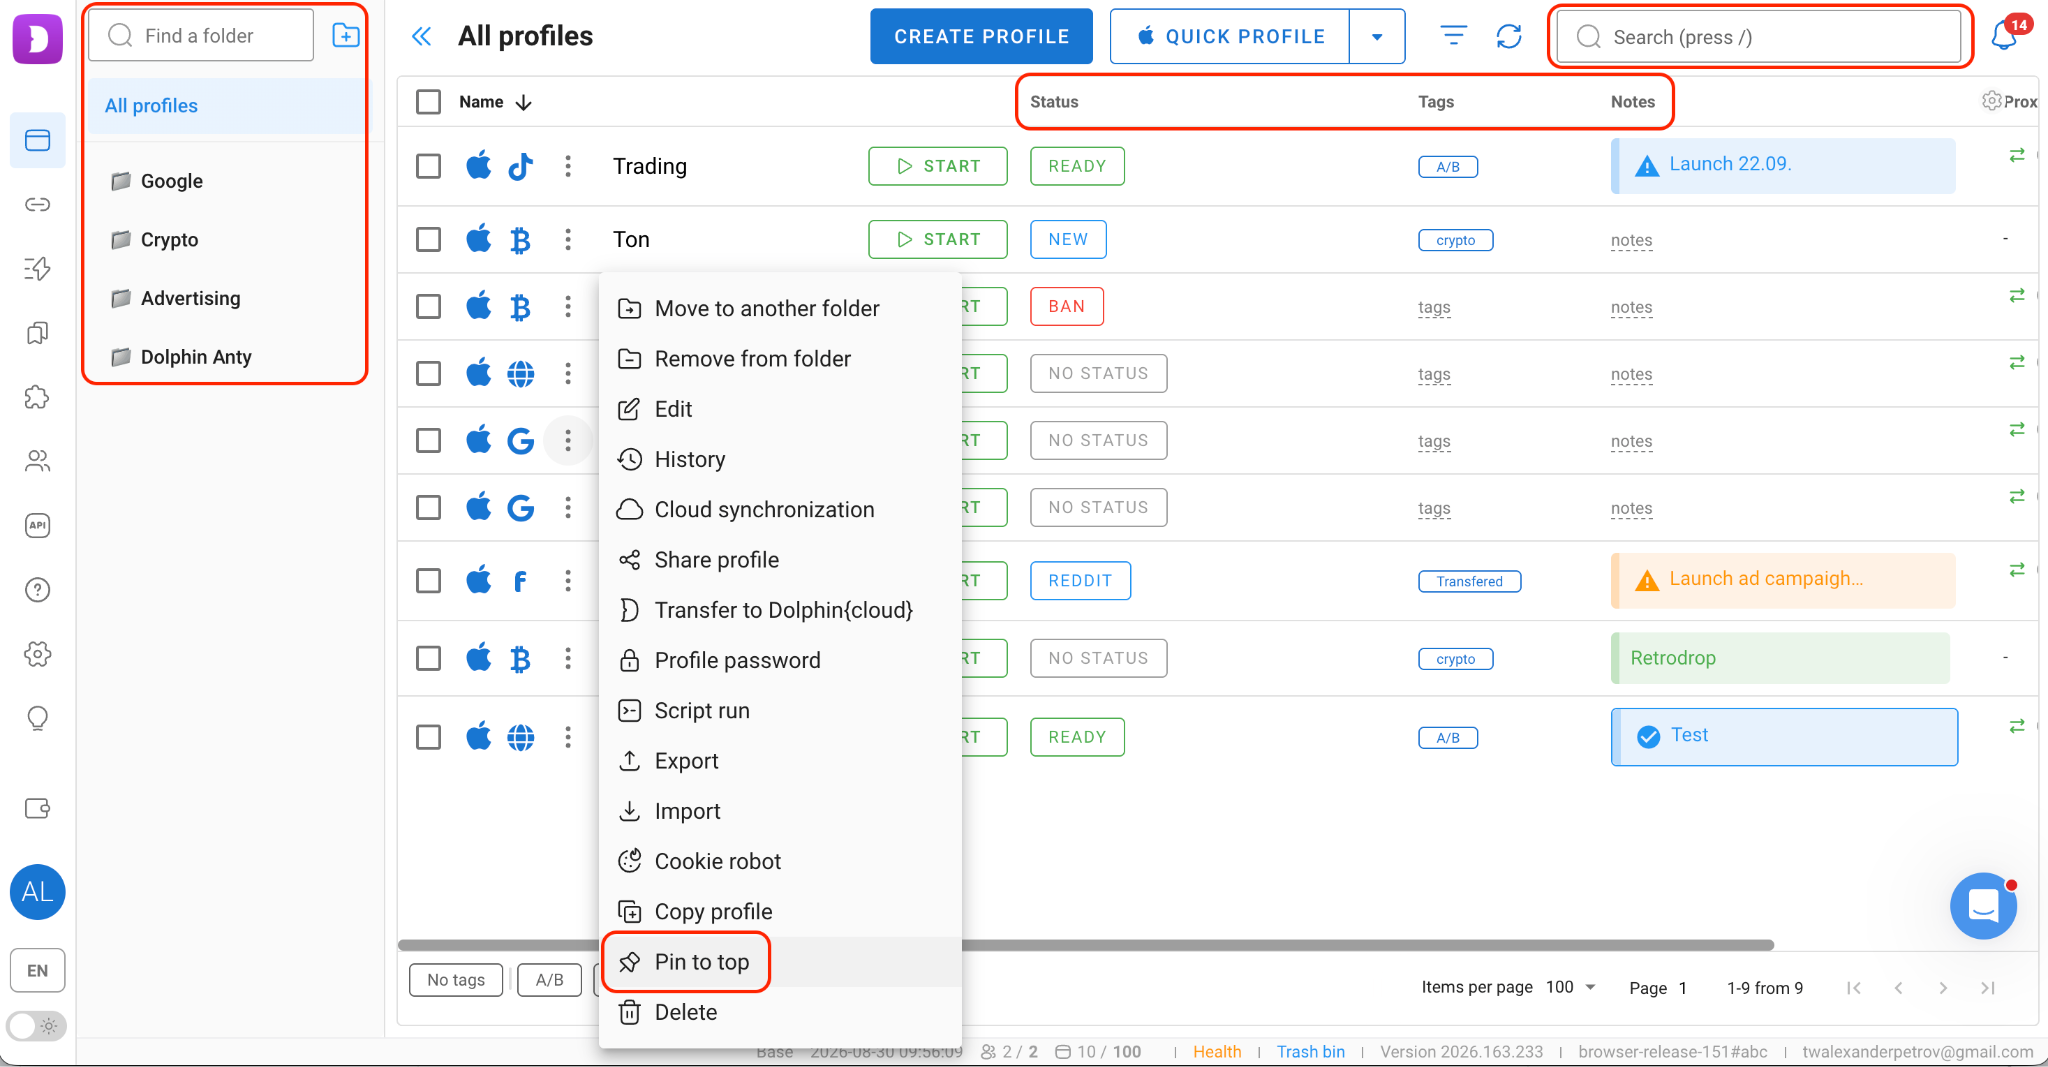The image size is (2048, 1067).
Task: Open the Quick Profile dropdown arrow
Action: coord(1377,37)
